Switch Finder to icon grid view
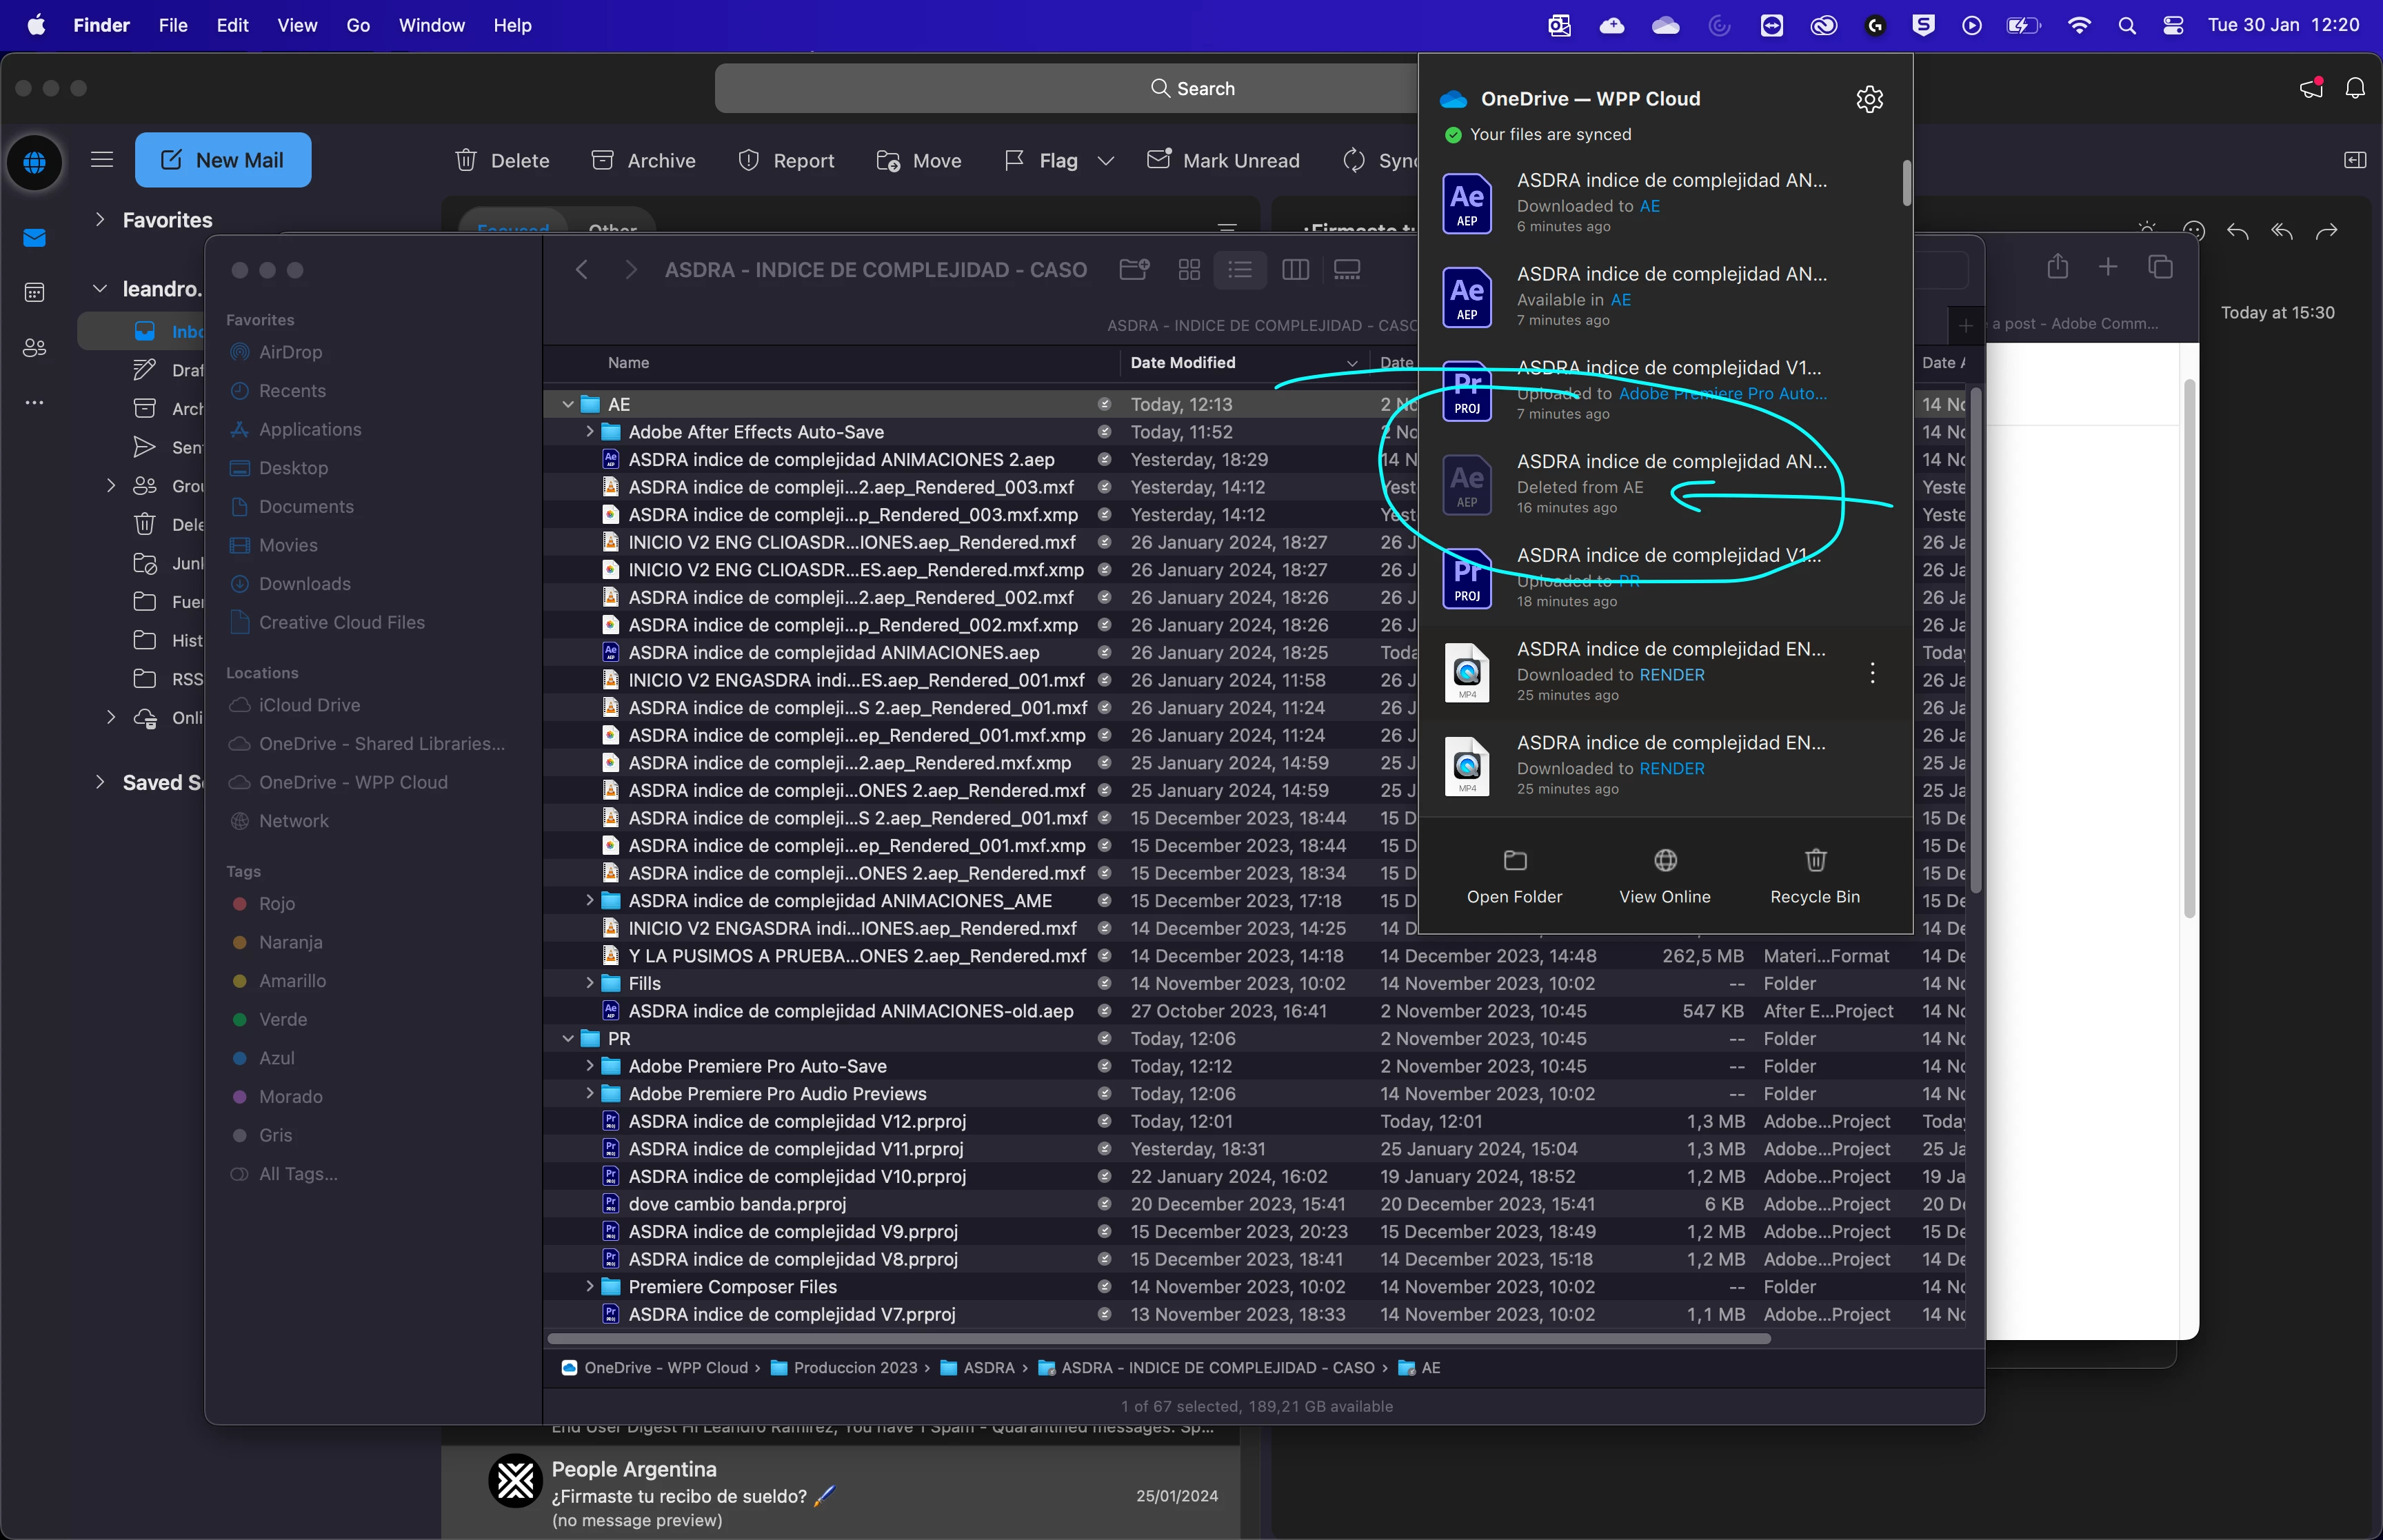Screen dimensions: 2383x1540 pos(1189,270)
